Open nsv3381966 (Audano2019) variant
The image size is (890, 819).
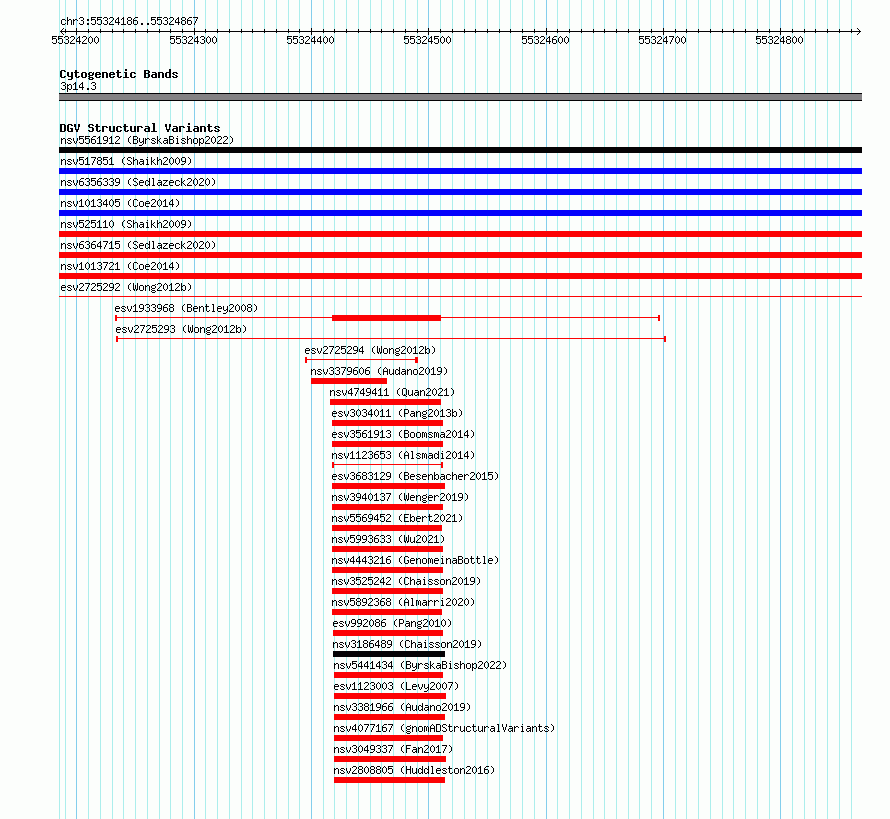[402, 707]
